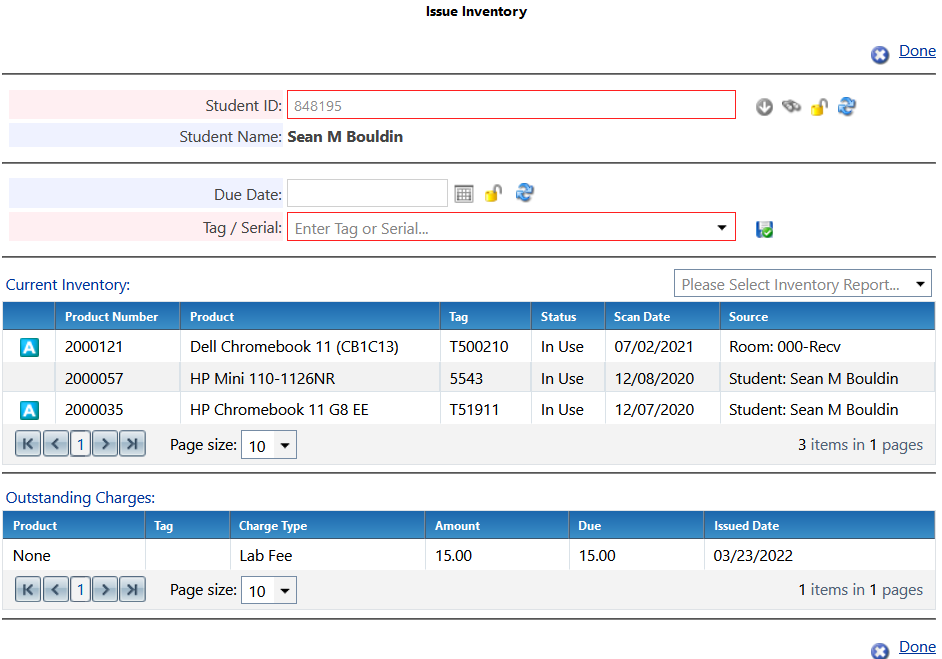Click the Done link at the top
Screen dimensions: 942x659
(917, 51)
